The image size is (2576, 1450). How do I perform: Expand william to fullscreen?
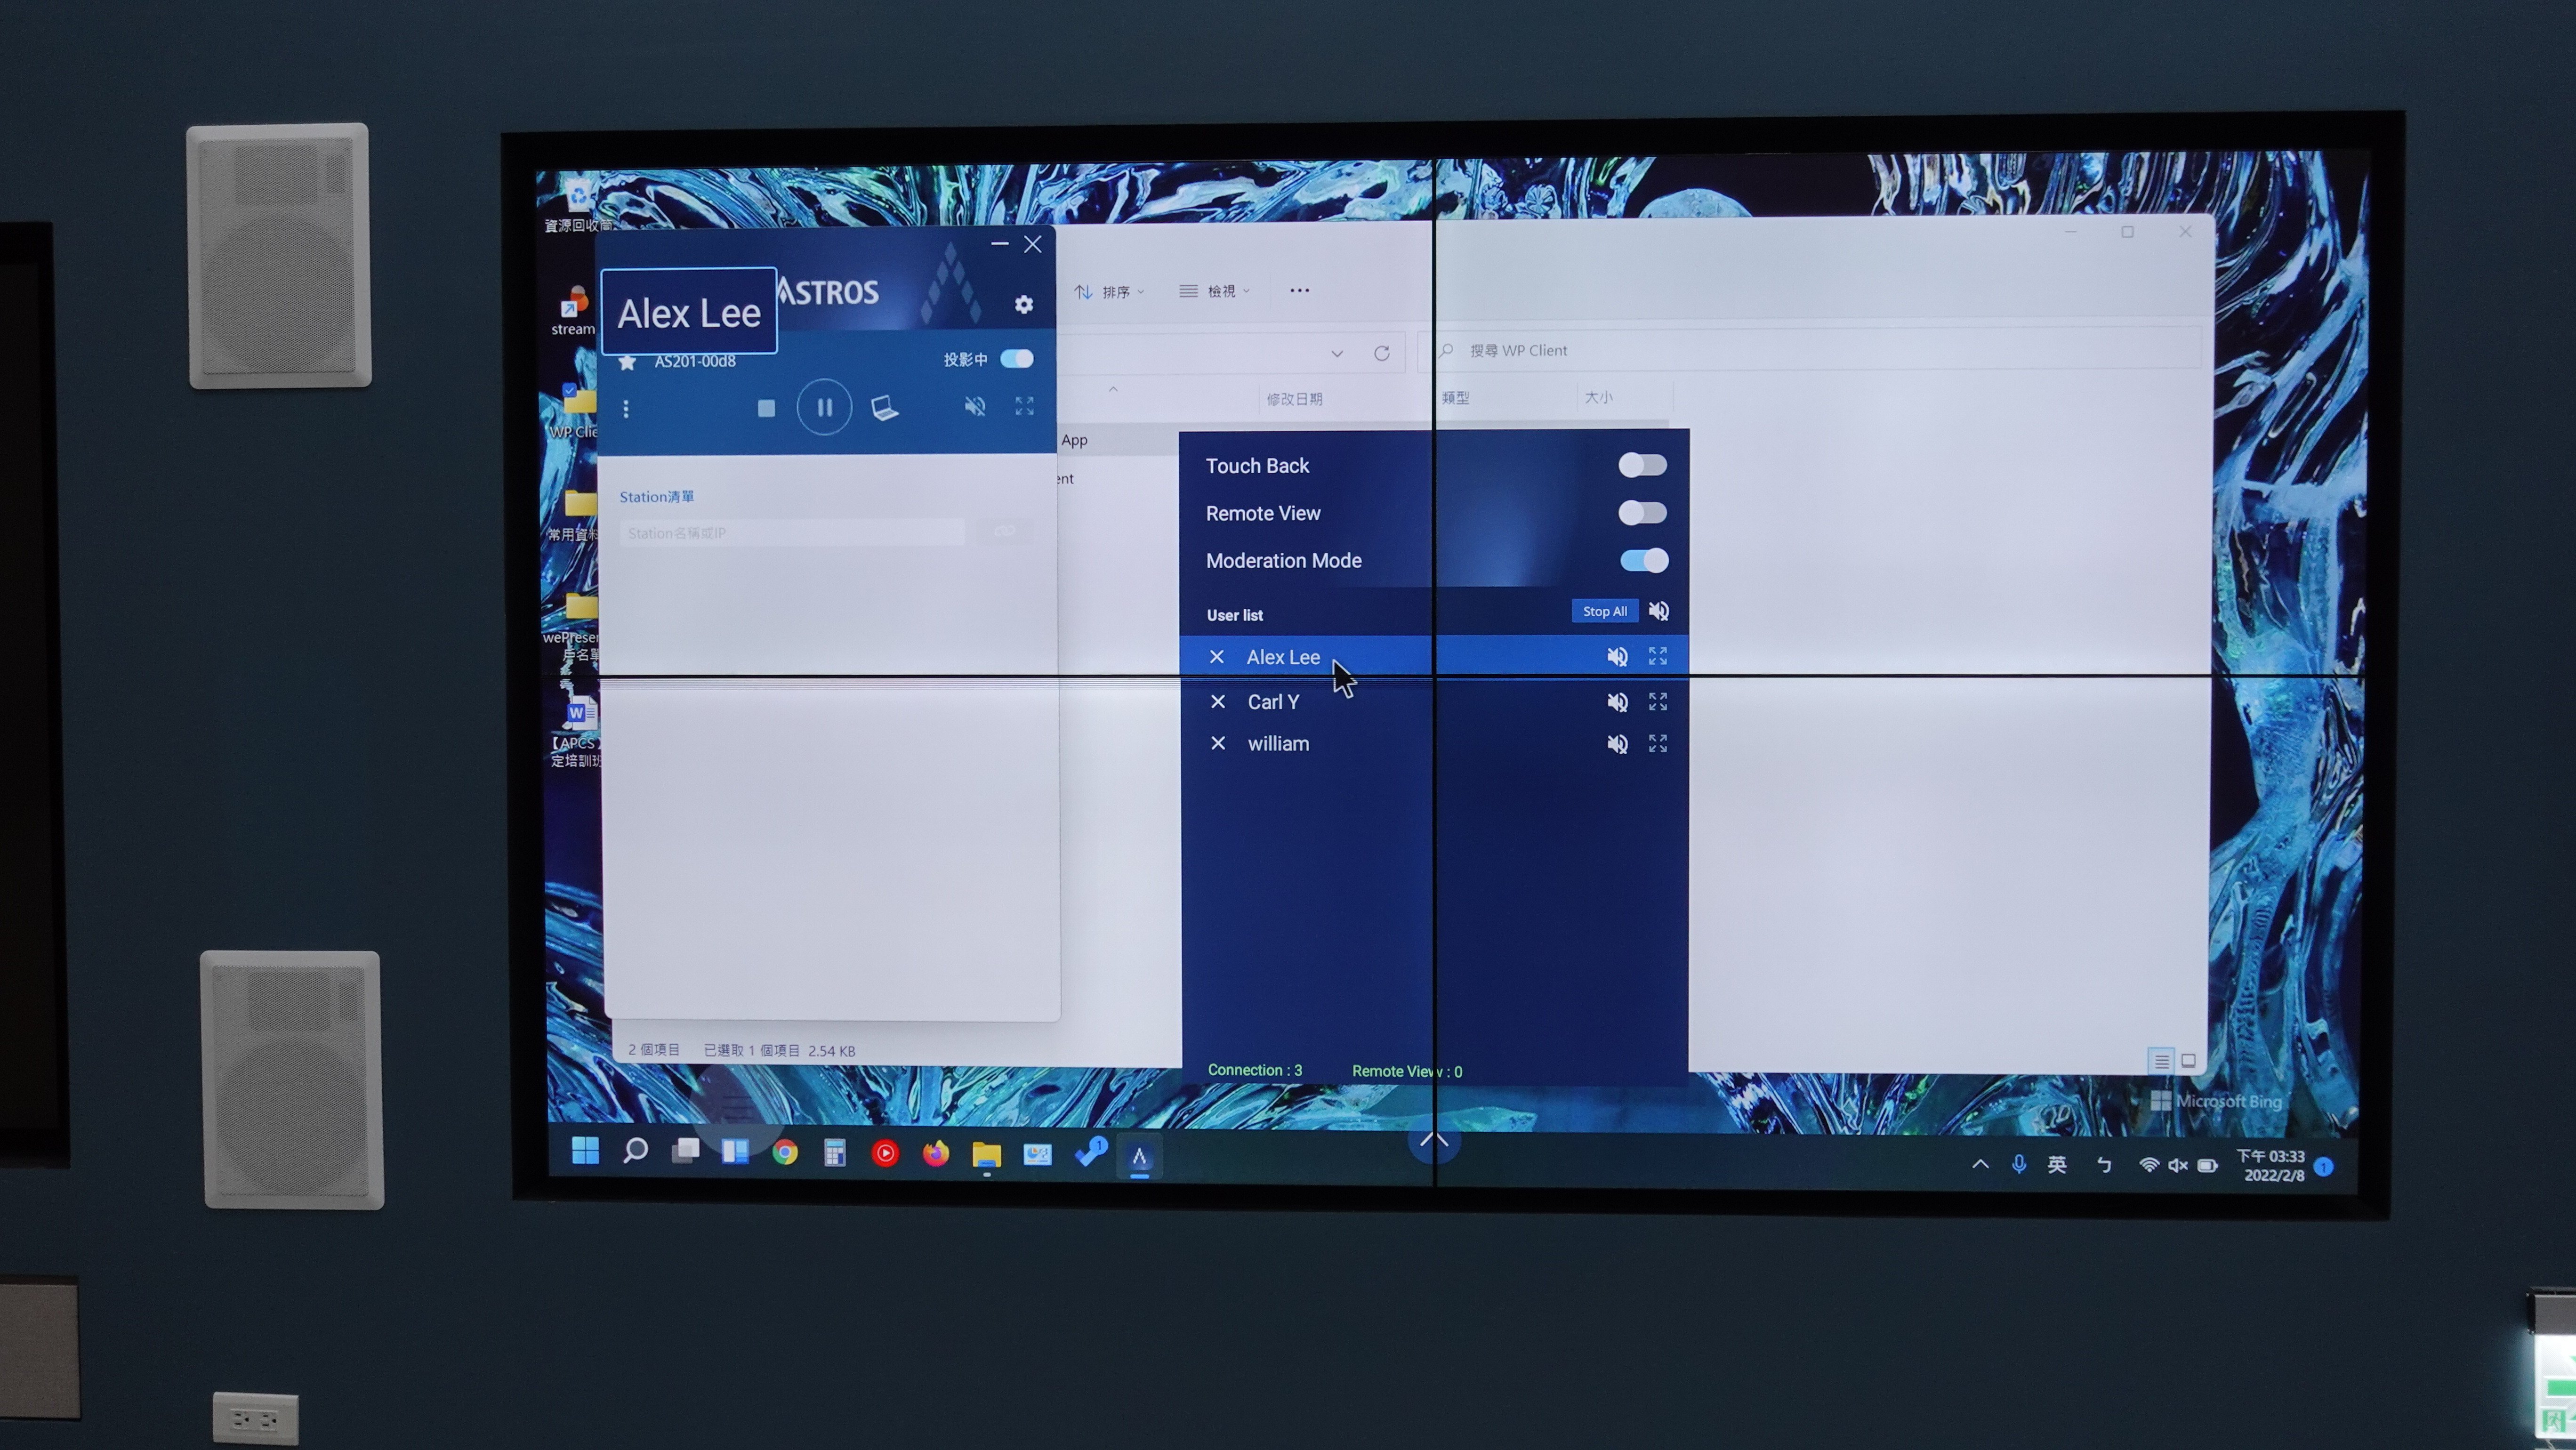click(1657, 743)
